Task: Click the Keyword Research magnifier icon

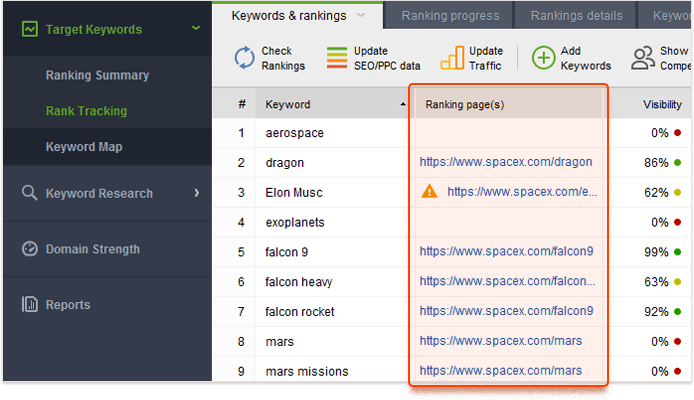Action: pos(30,193)
